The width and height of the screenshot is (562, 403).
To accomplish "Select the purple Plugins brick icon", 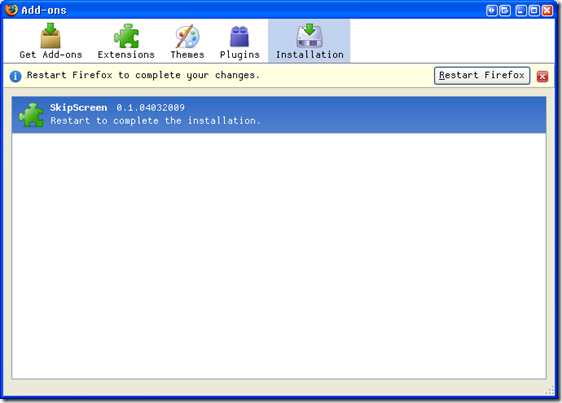I will pyautogui.click(x=239, y=36).
